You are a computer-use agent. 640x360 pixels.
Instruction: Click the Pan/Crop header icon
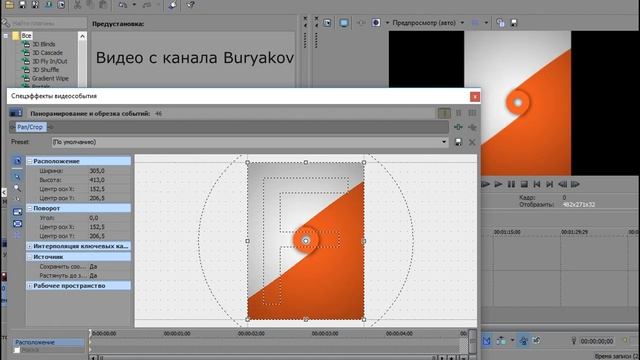click(16, 113)
